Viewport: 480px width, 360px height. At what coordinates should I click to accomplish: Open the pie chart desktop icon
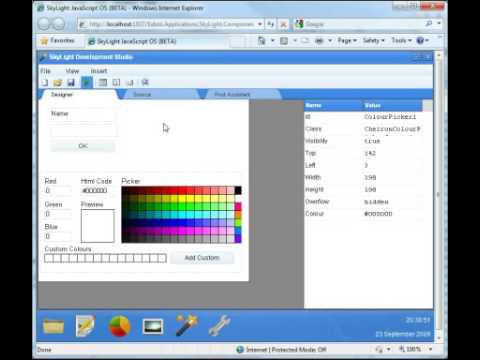tap(120, 326)
